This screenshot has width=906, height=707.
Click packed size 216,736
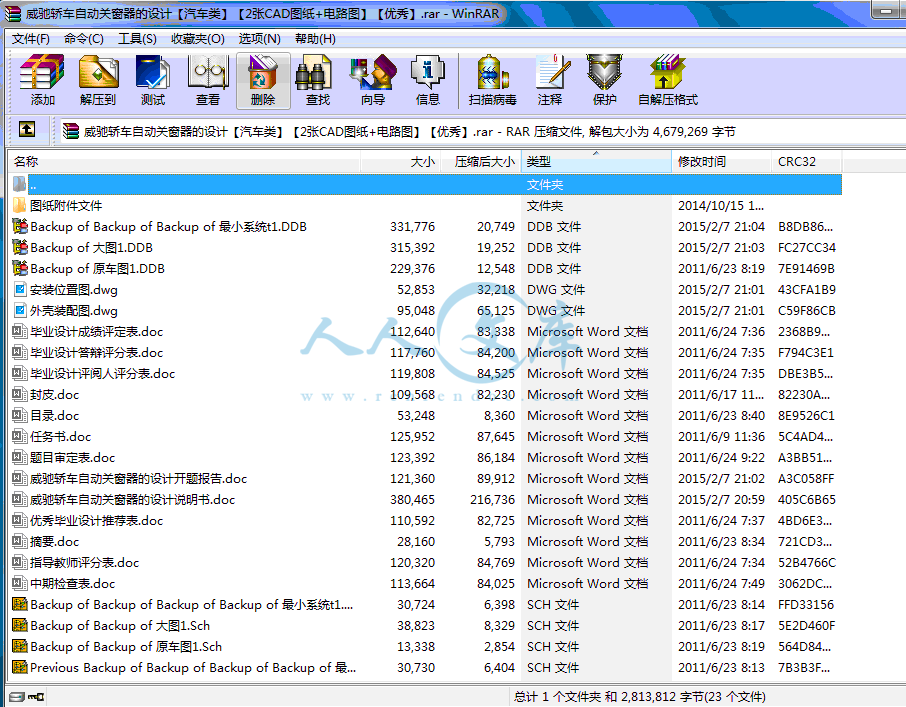coord(492,500)
